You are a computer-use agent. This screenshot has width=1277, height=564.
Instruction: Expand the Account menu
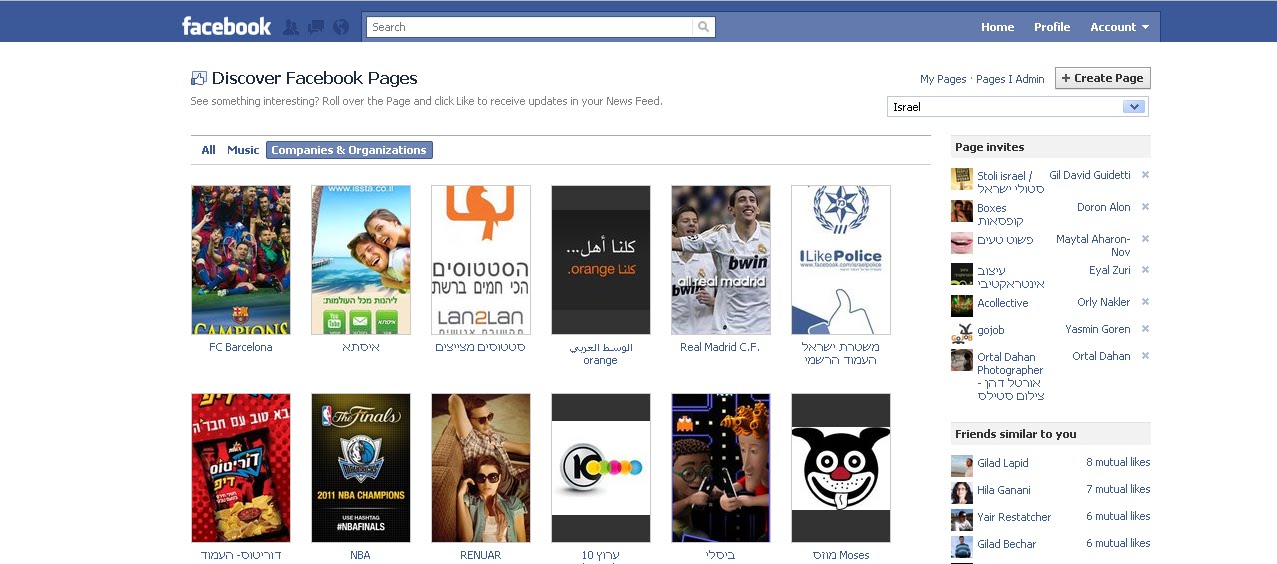click(x=1119, y=27)
